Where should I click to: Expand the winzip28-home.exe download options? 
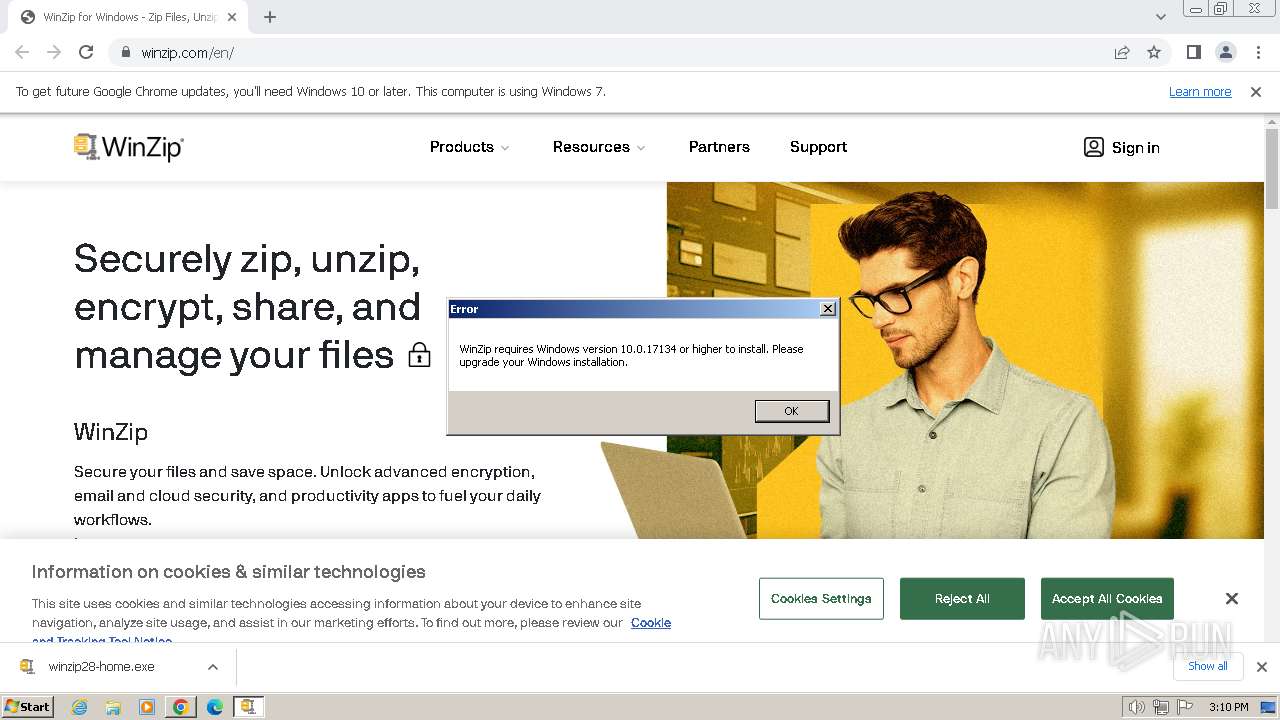click(x=213, y=667)
